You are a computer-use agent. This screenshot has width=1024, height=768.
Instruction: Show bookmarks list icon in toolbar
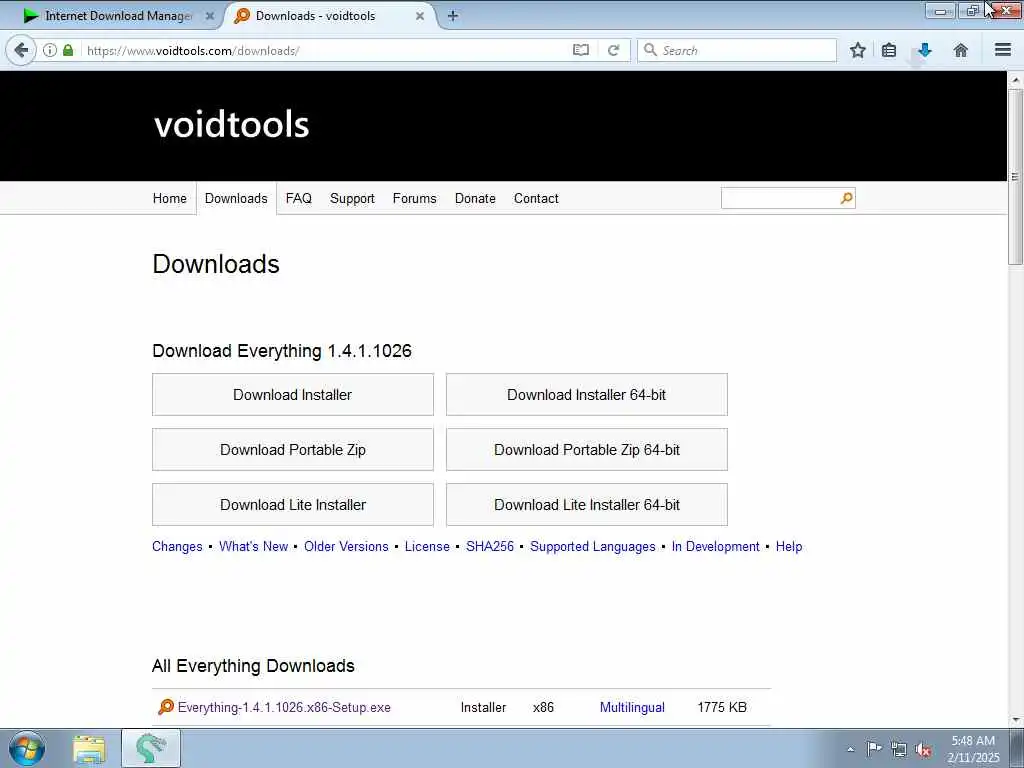pos(889,50)
